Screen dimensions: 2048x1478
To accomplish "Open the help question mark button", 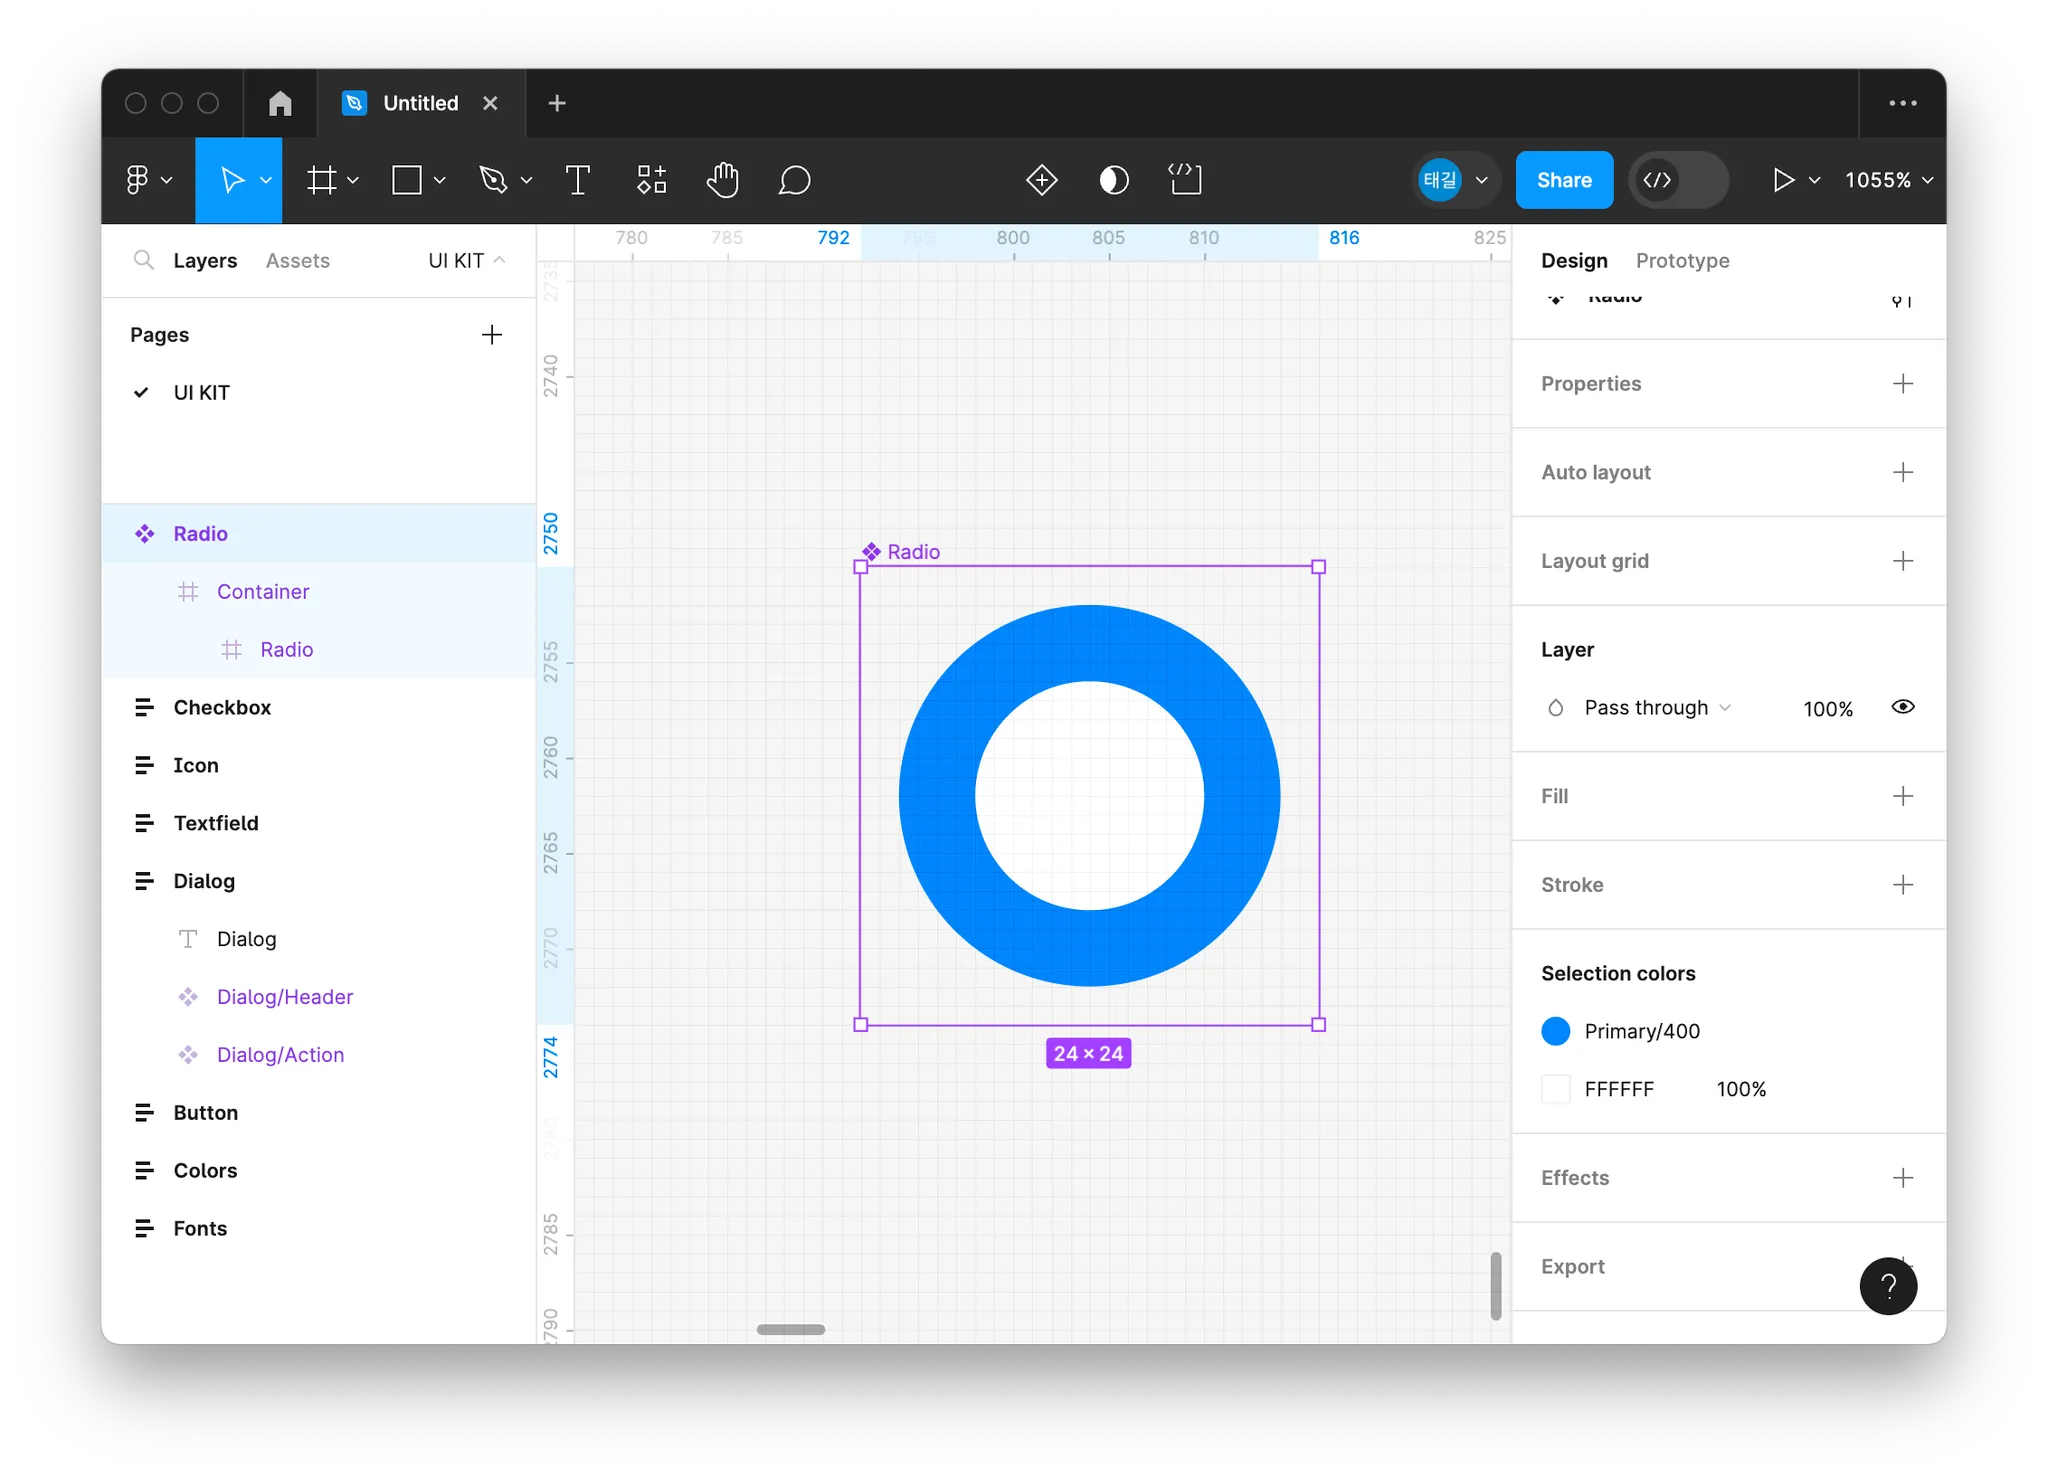I will 1888,1286.
